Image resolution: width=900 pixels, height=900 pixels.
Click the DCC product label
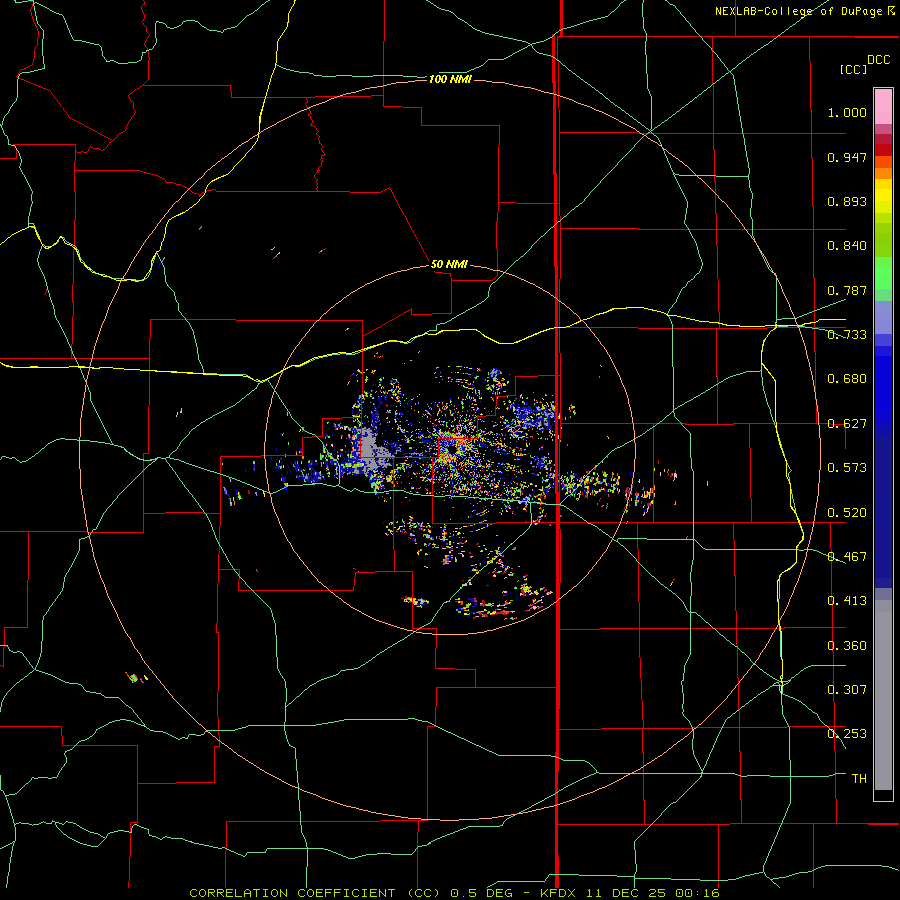[x=878, y=60]
